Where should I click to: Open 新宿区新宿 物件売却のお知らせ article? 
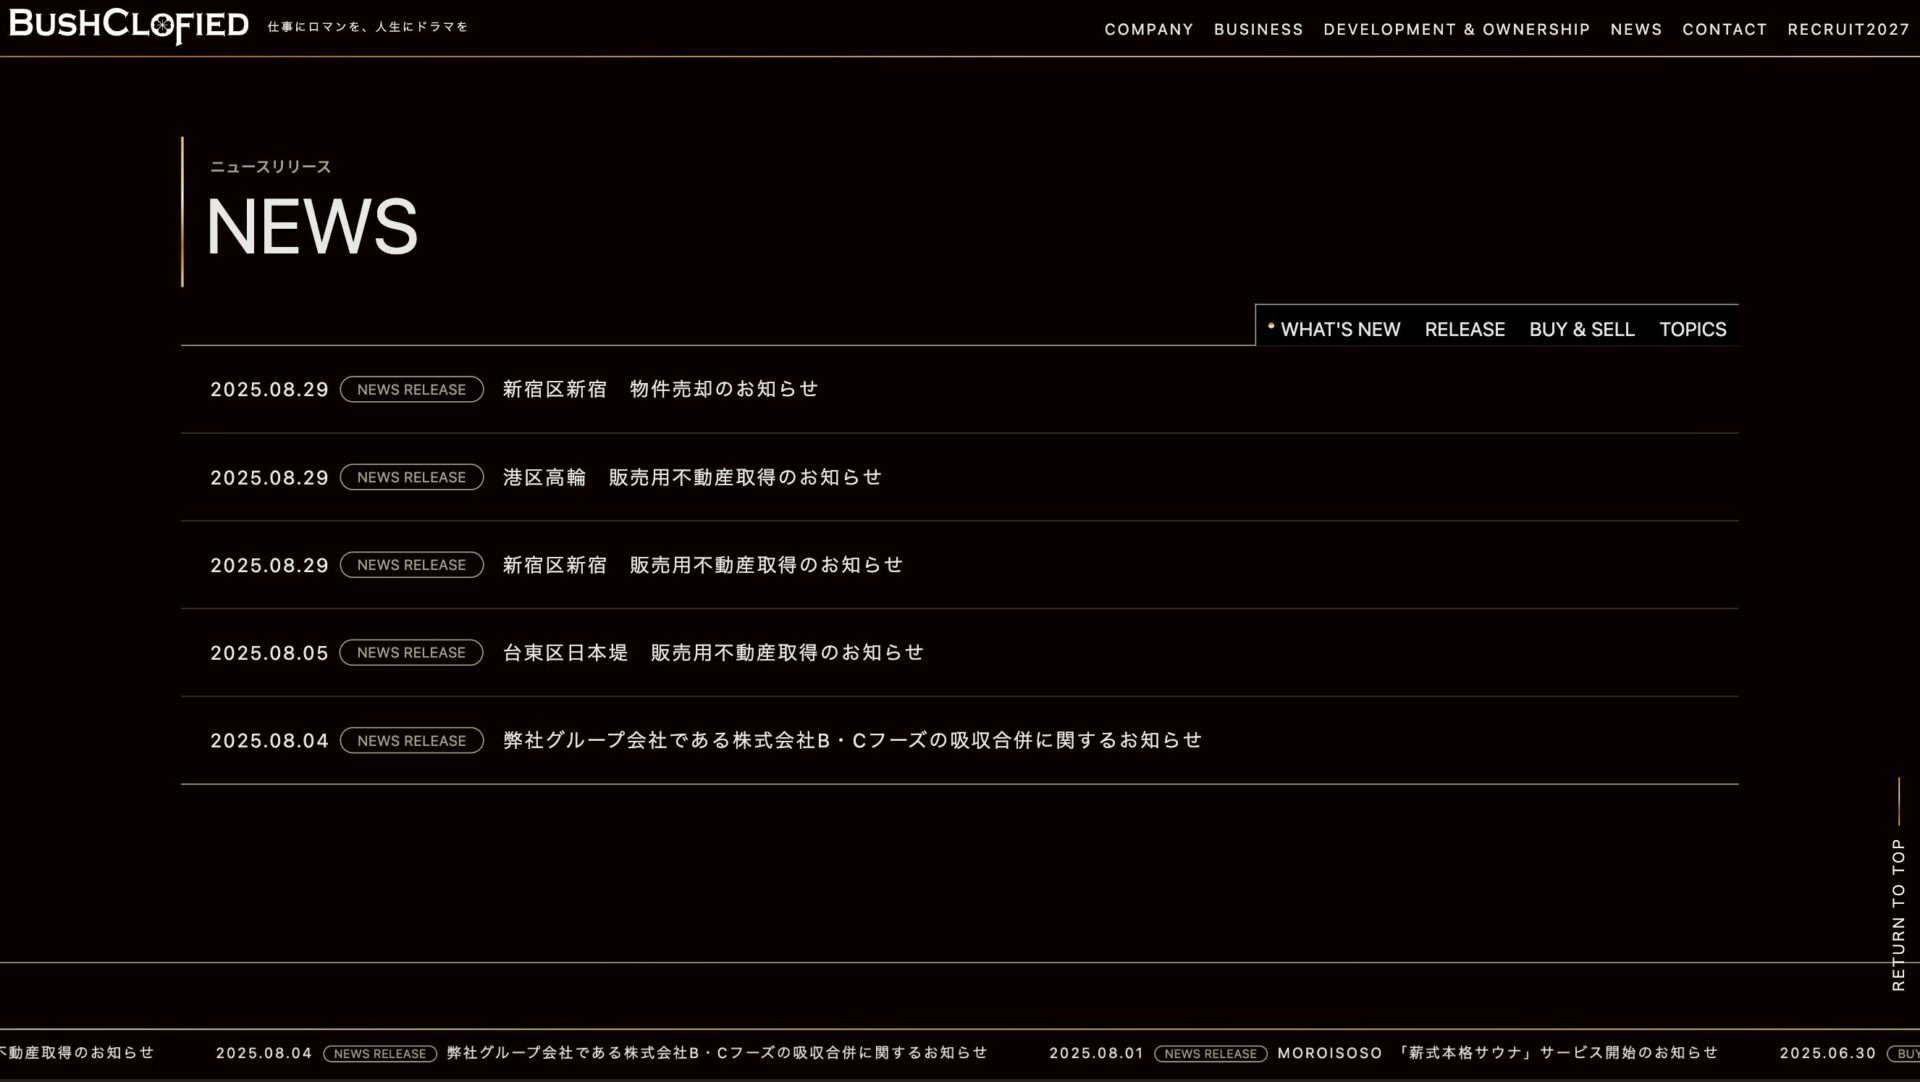tap(660, 389)
